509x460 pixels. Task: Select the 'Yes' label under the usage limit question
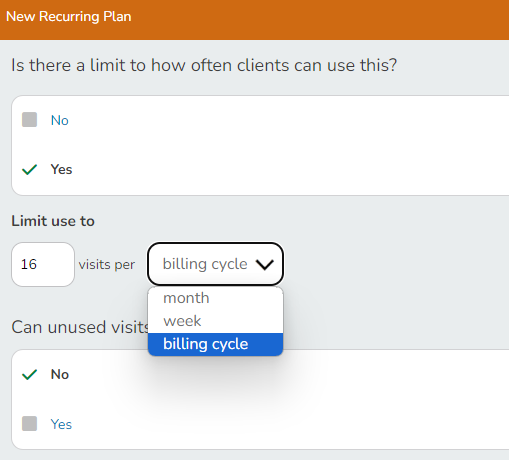pos(61,169)
